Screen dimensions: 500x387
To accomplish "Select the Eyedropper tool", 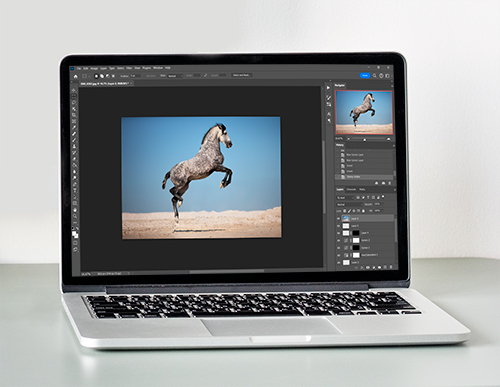I will coord(74,127).
